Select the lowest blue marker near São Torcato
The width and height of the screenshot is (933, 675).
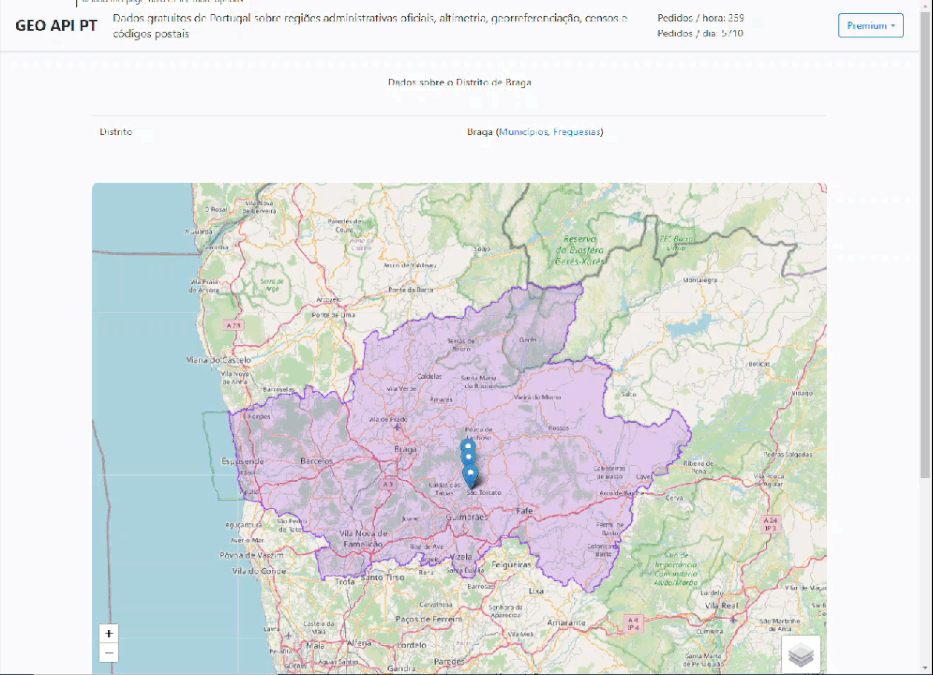pyautogui.click(x=471, y=478)
